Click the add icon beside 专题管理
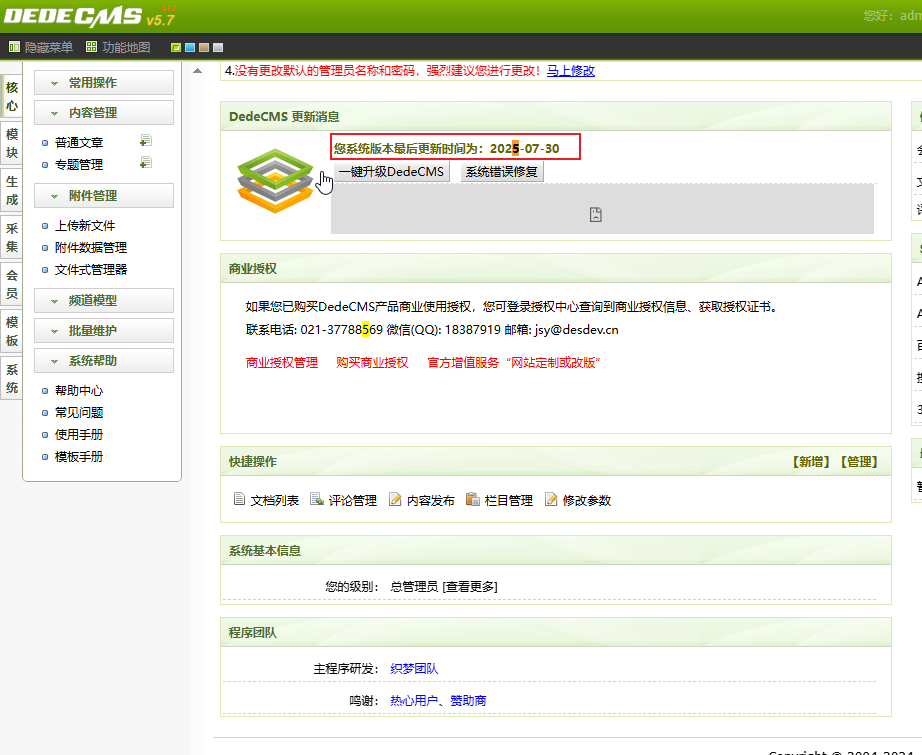Screen dimensions: 922x755 (146, 163)
